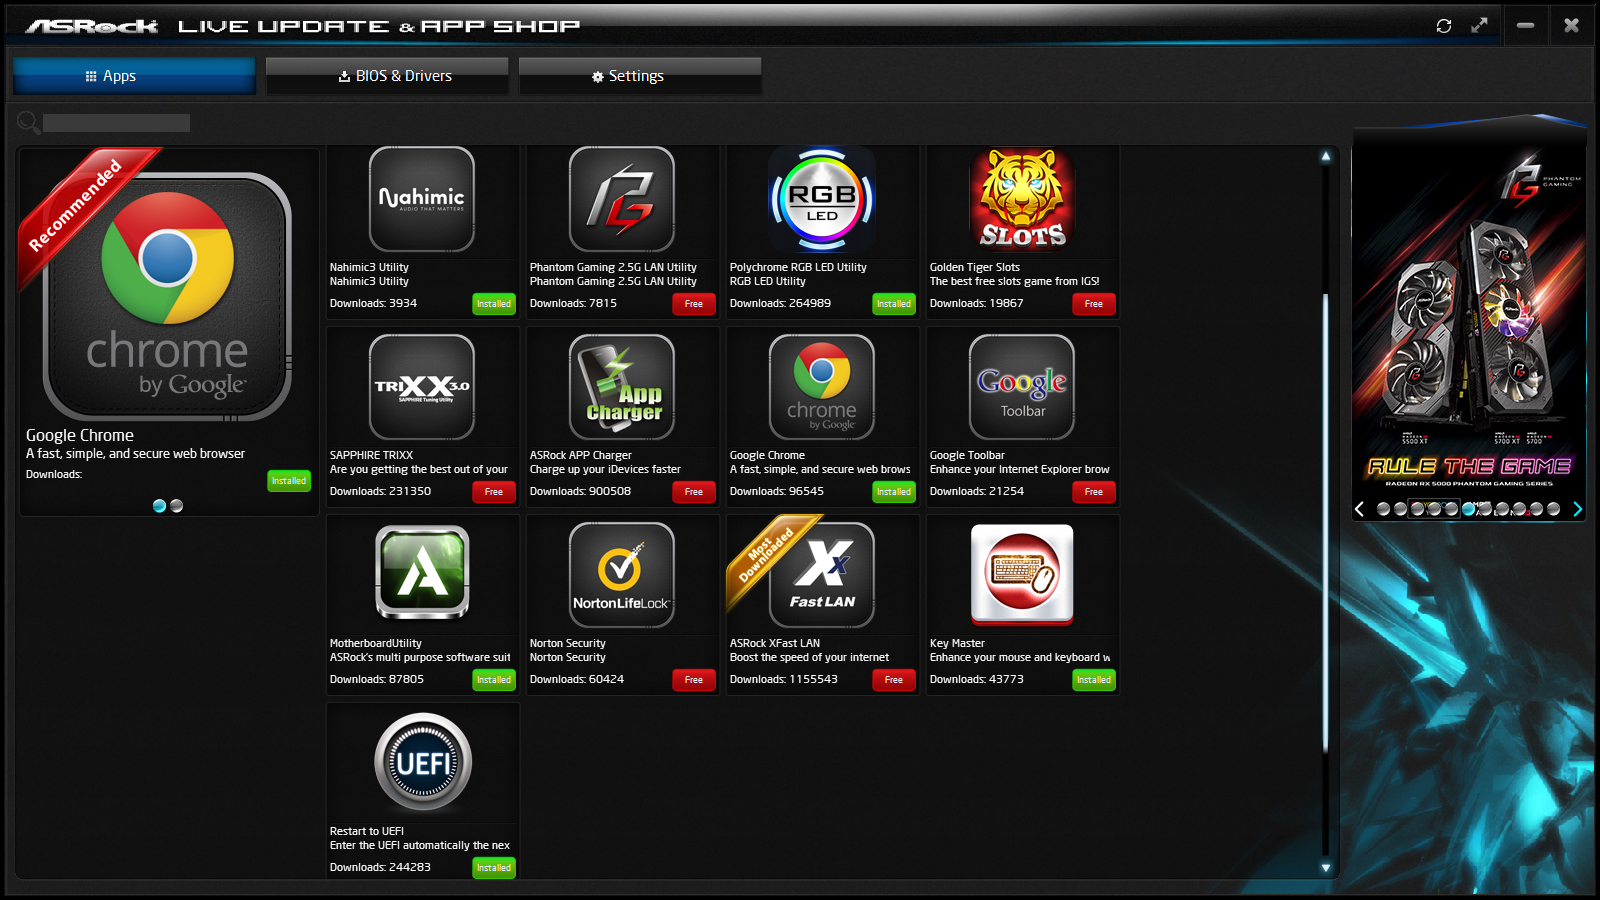Viewport: 1600px width, 900px height.
Task: Open the Key Master app icon
Action: (x=1022, y=574)
